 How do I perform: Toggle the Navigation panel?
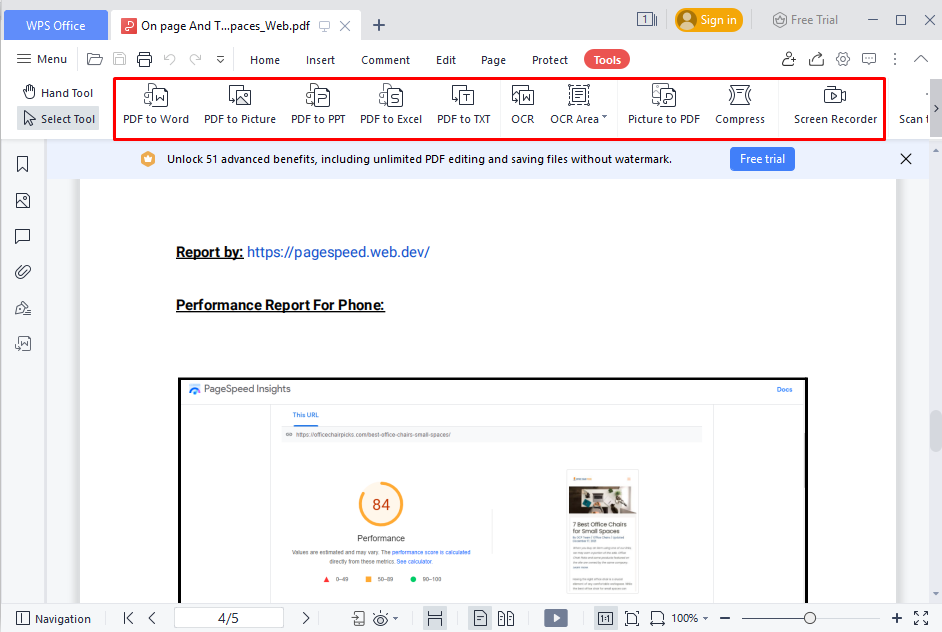[x=54, y=619]
